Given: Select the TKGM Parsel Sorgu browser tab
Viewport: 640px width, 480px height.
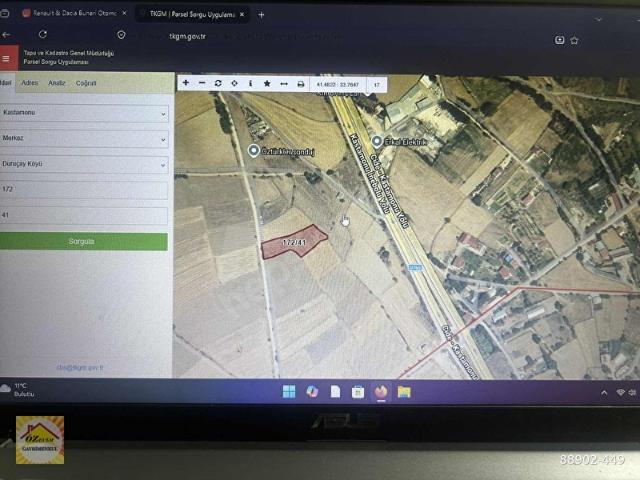Looking at the screenshot, I should 192,14.
